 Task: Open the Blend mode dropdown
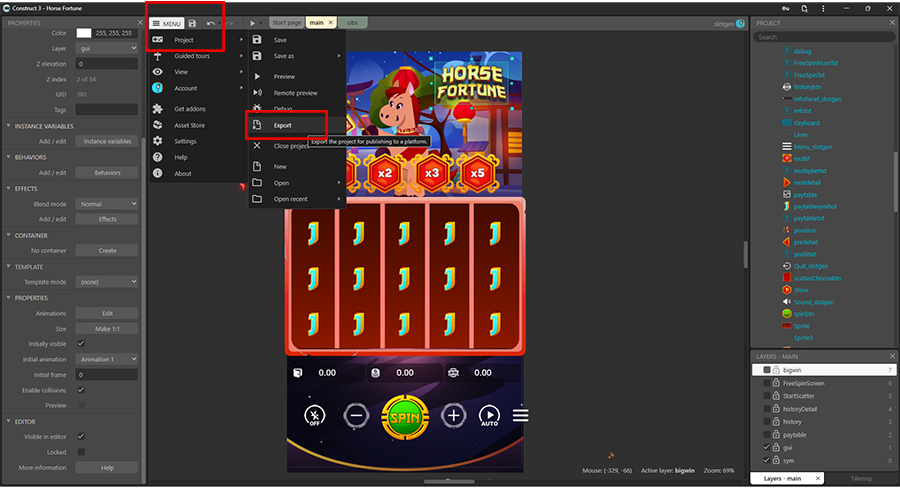tap(107, 204)
